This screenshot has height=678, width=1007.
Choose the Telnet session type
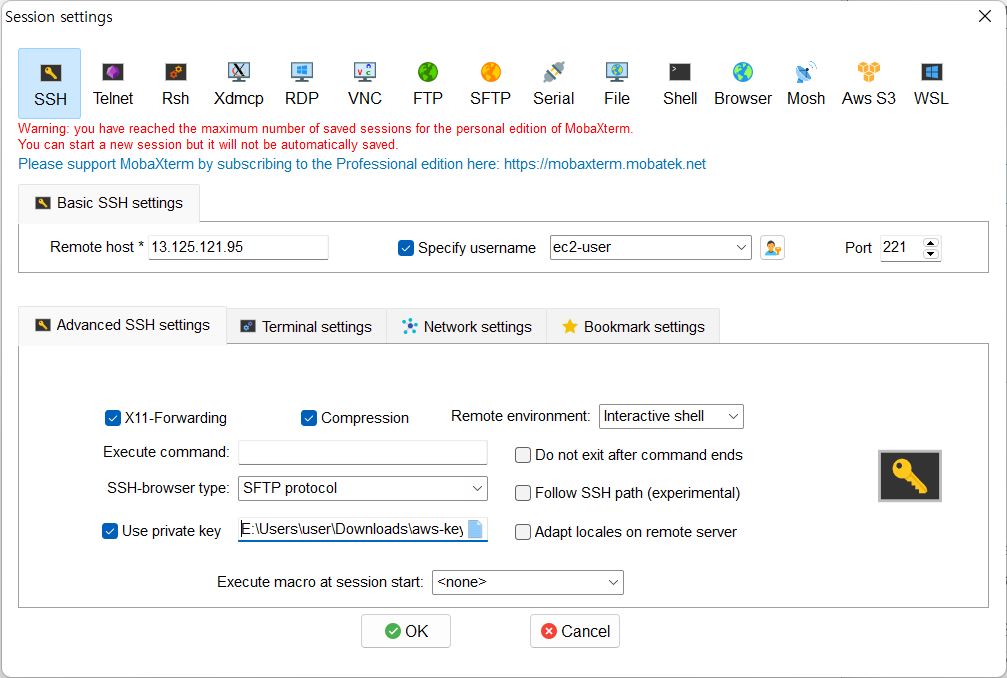point(112,83)
